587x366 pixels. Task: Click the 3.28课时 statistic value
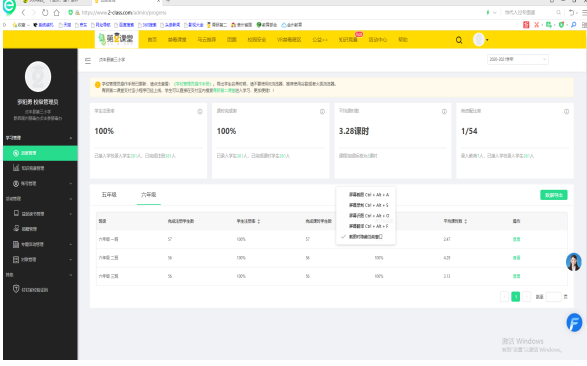tap(354, 131)
